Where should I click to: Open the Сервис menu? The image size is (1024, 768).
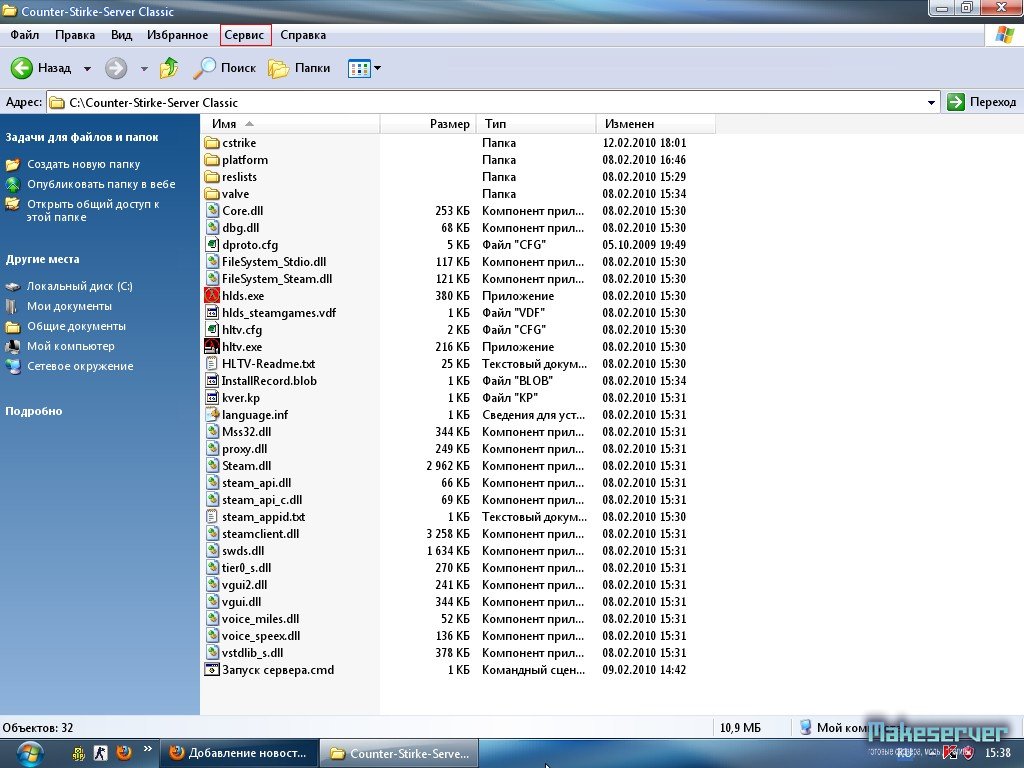(x=245, y=35)
